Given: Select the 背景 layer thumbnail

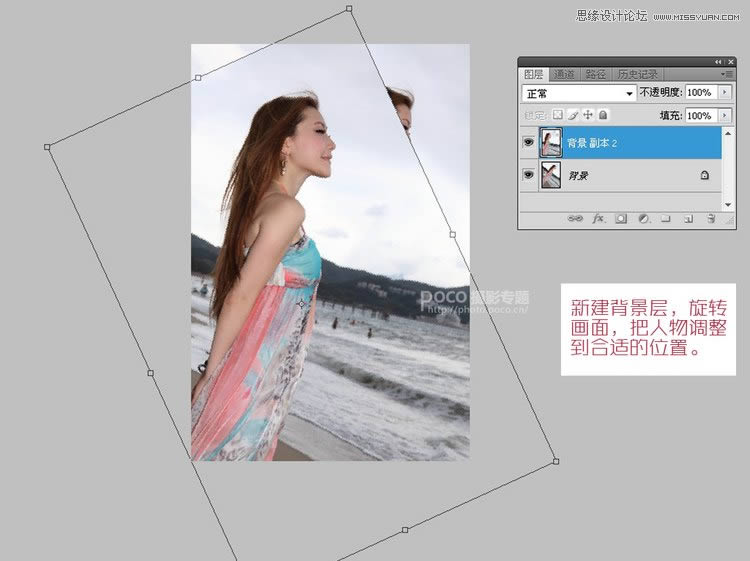Looking at the screenshot, I should click(551, 175).
